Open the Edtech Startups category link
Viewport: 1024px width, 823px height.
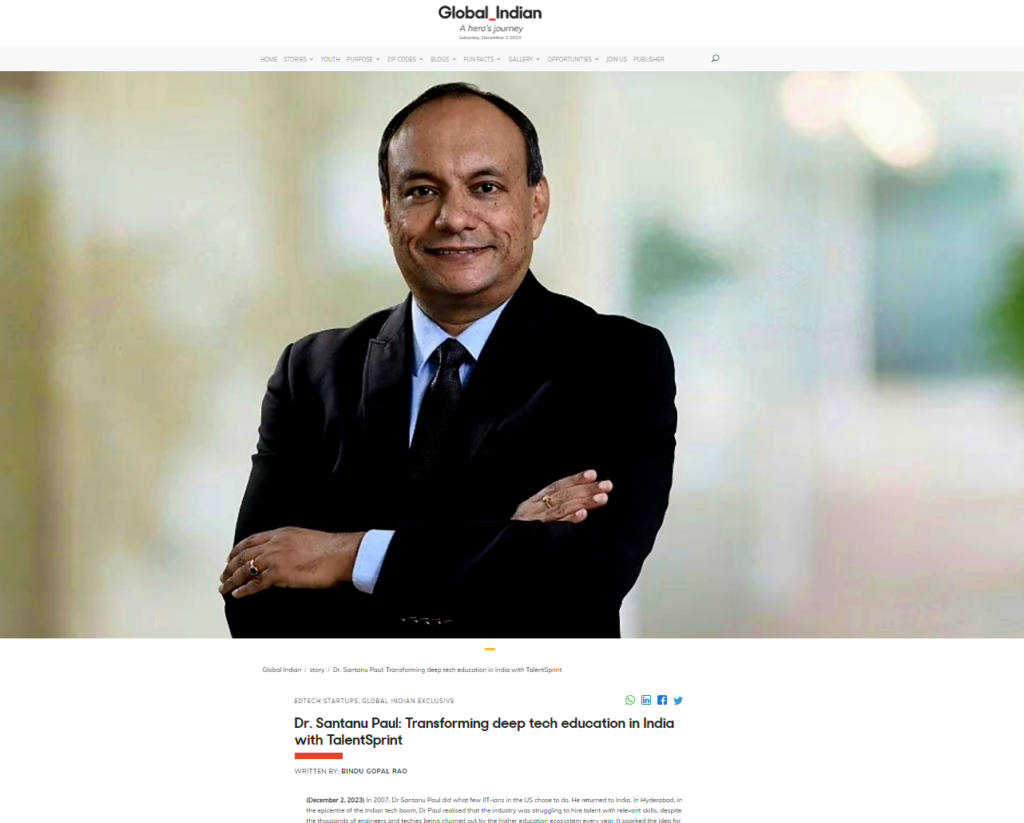(326, 701)
